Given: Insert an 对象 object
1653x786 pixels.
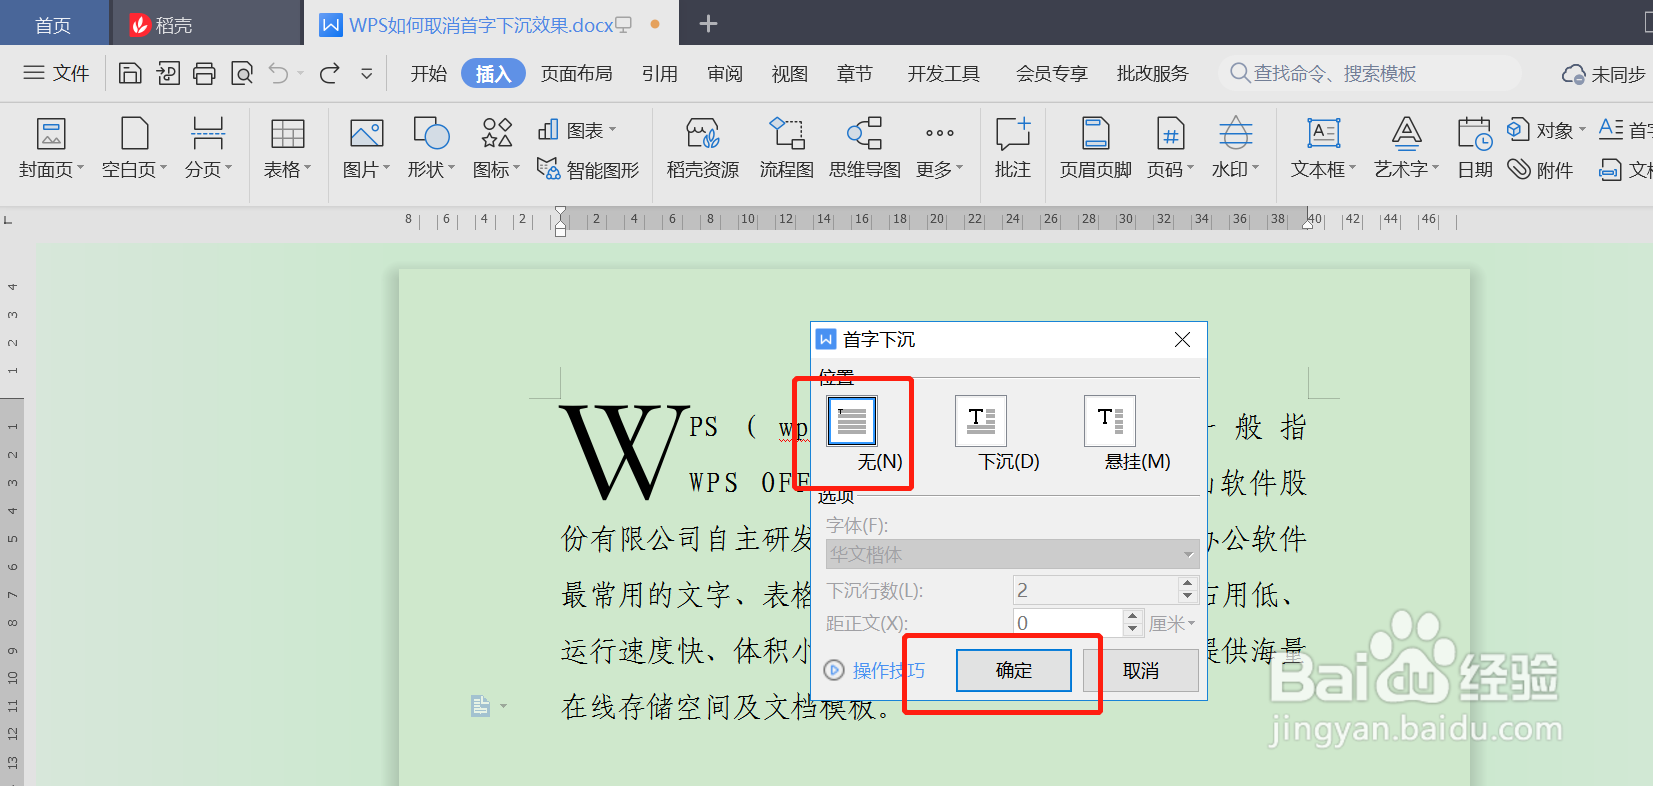Looking at the screenshot, I should pos(1546,130).
